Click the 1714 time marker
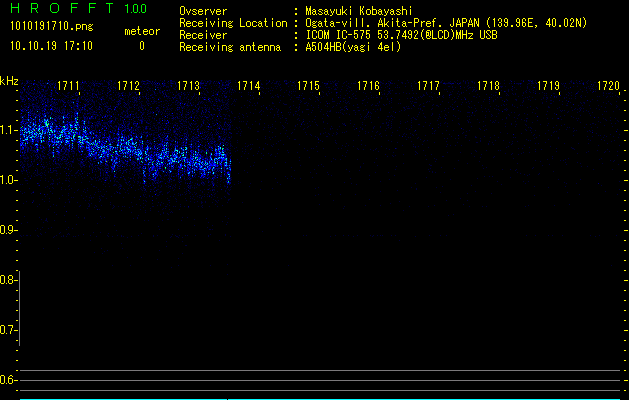This screenshot has height=400, width=629. click(248, 86)
